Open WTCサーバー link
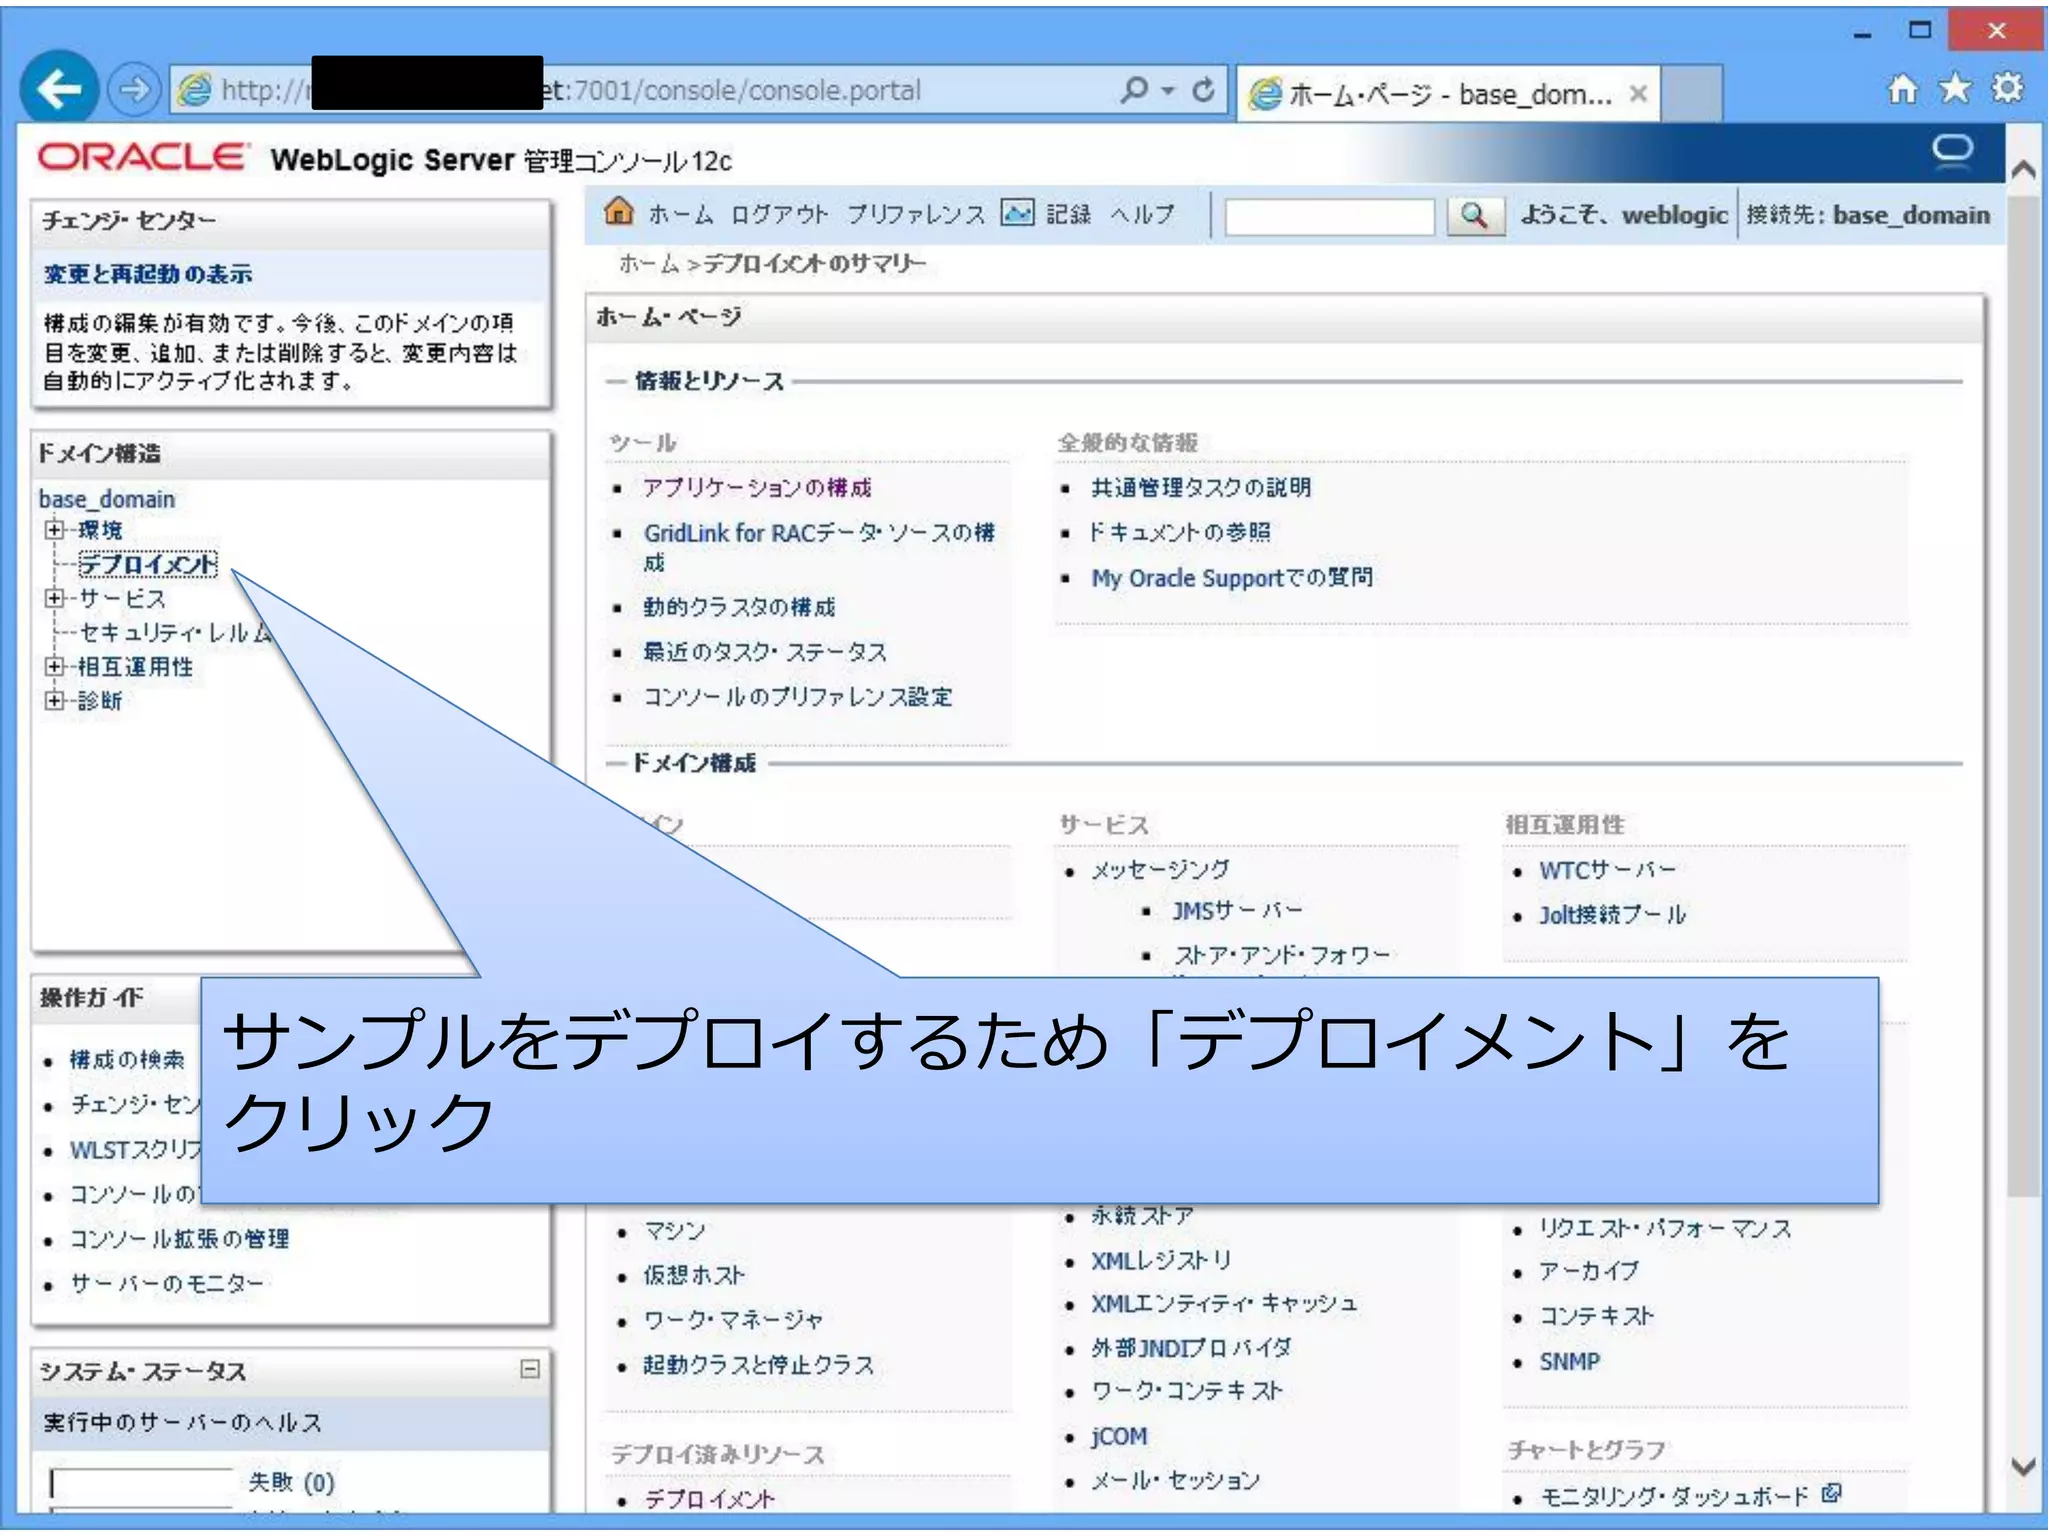This screenshot has height=1536, width=2048. coord(1607,870)
